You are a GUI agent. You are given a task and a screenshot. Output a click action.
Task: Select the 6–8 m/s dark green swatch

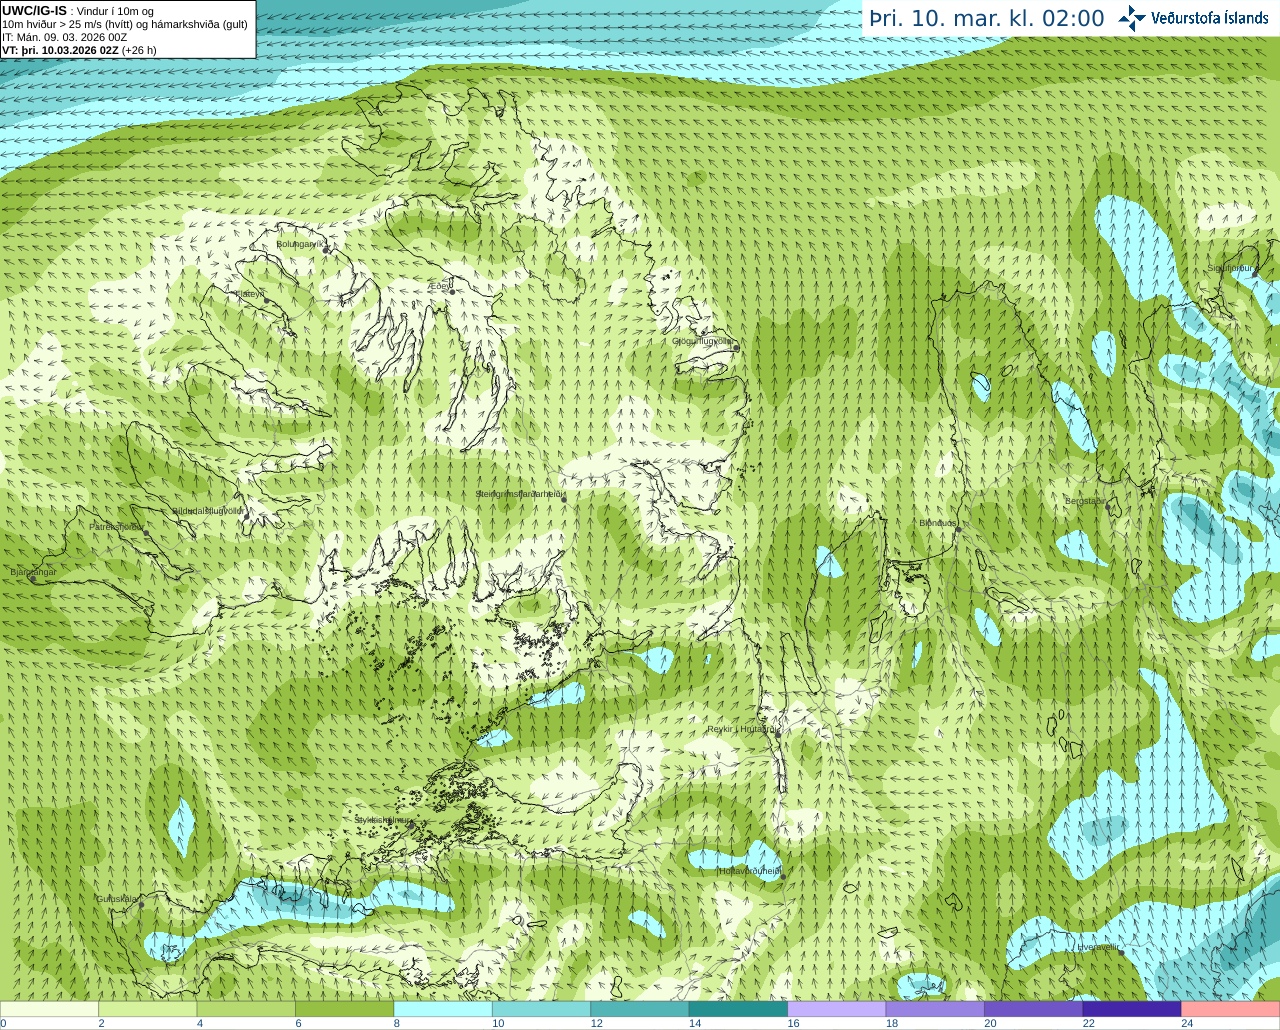click(344, 1008)
